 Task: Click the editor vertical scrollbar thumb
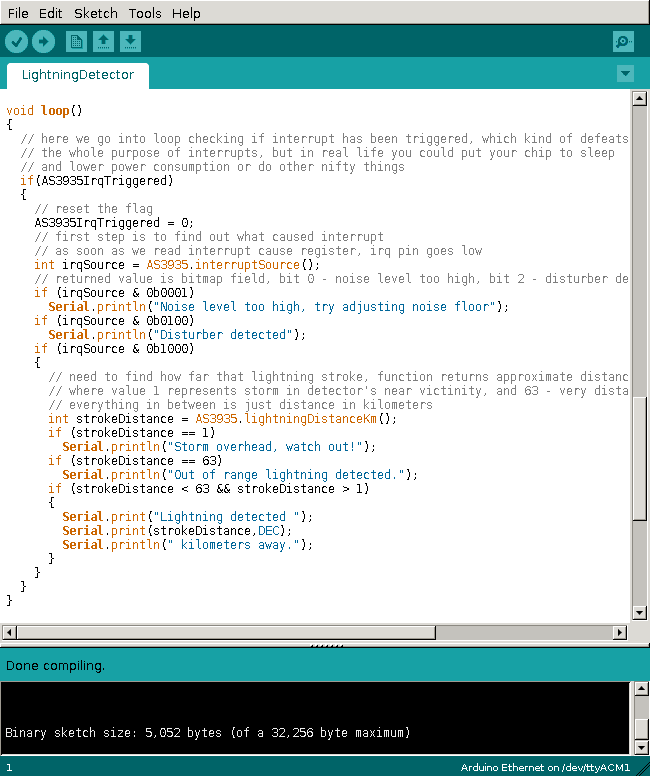click(x=640, y=458)
